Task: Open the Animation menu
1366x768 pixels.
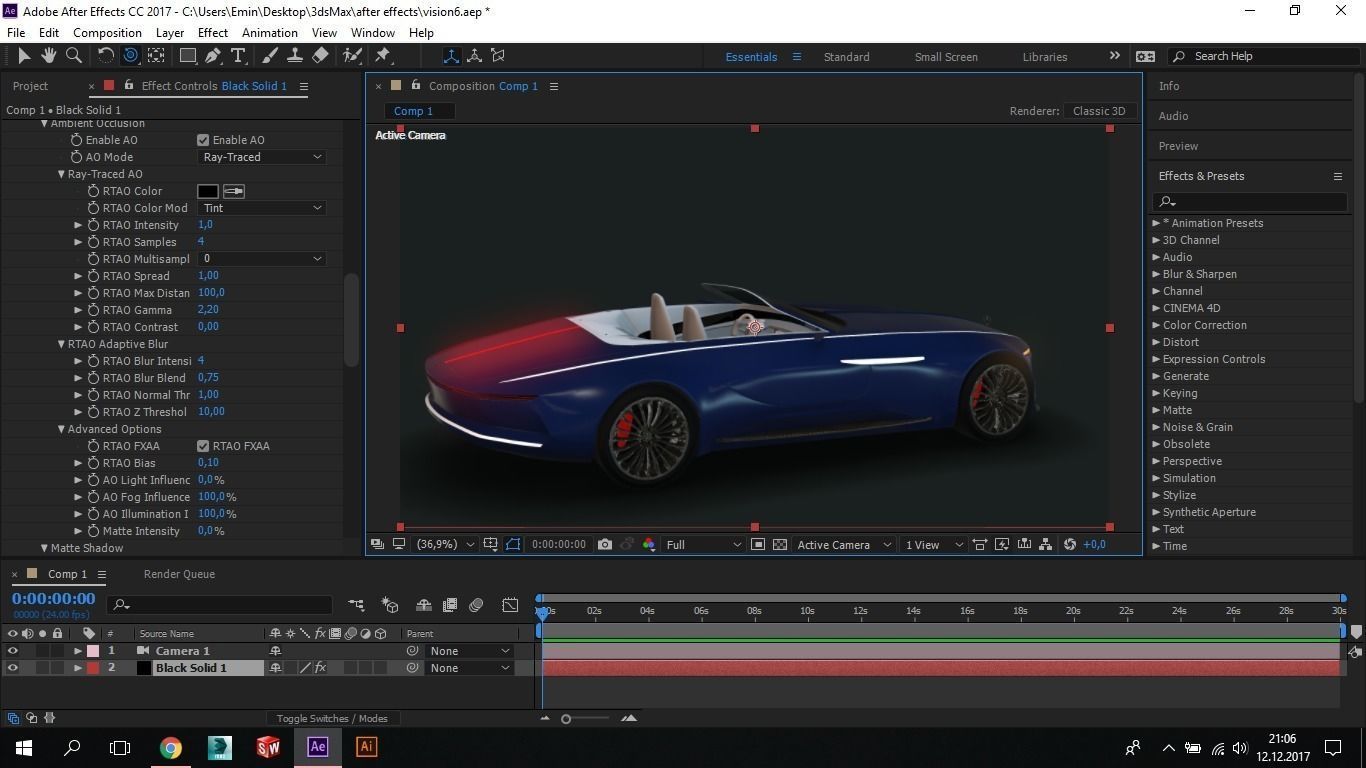Action: click(270, 32)
